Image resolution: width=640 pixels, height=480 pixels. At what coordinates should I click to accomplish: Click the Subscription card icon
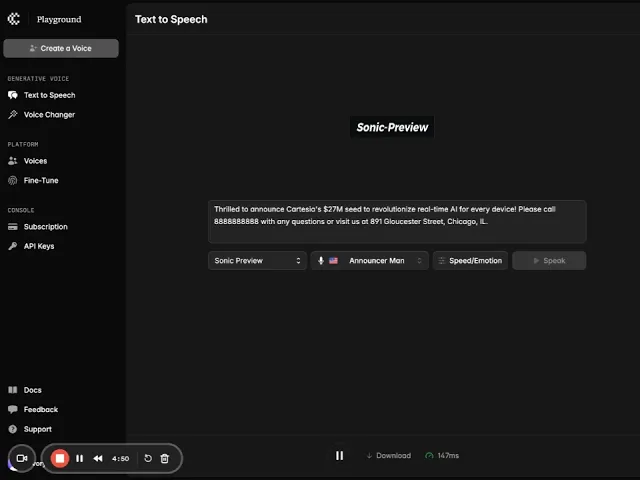[x=13, y=227]
